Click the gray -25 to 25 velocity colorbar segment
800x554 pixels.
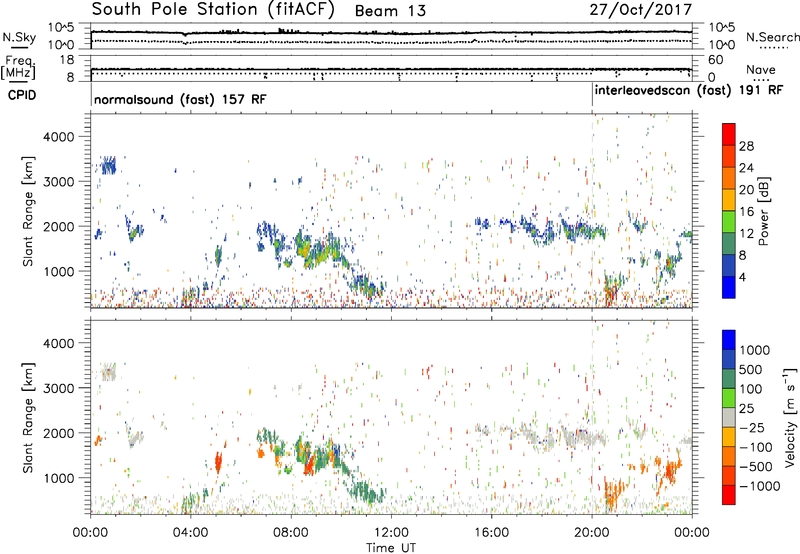tap(729, 418)
